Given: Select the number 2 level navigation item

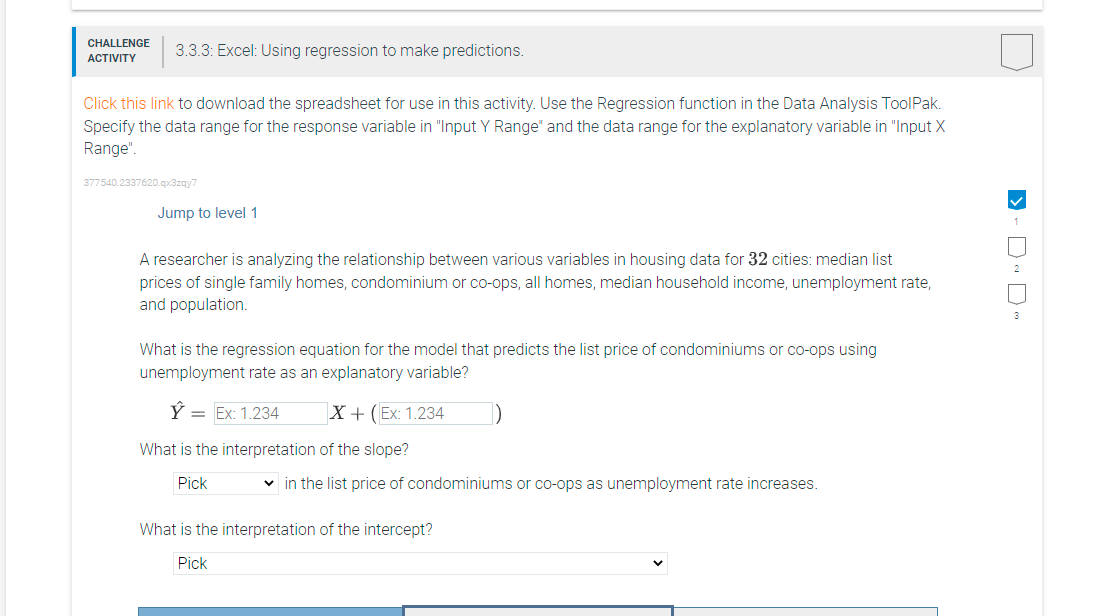Looking at the screenshot, I should click(1016, 247).
